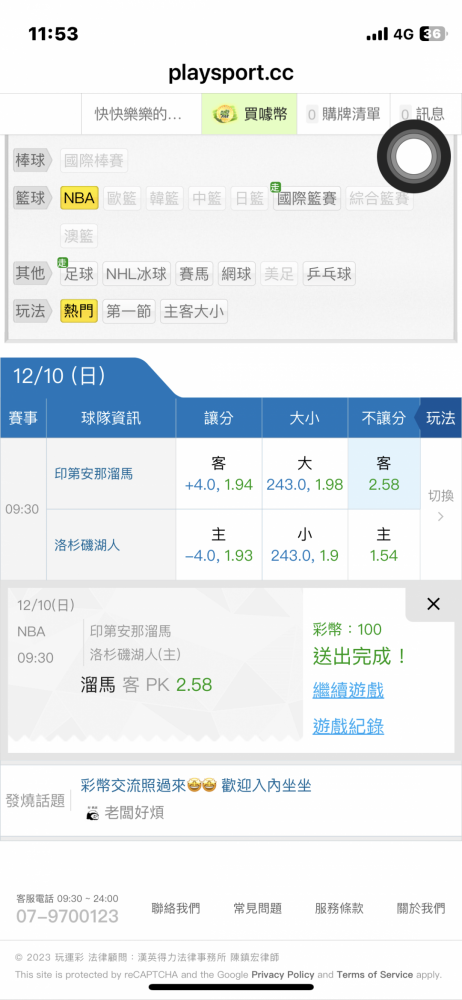Click the 常見問題 footer link
This screenshot has height=1000, width=462.
tap(258, 908)
